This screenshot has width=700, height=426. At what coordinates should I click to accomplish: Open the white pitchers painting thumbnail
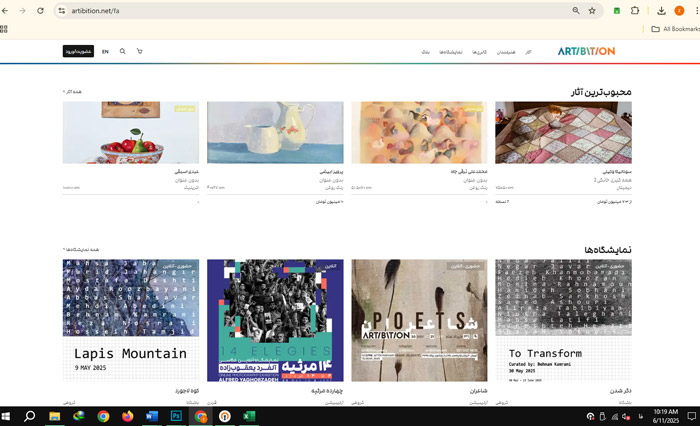275,133
